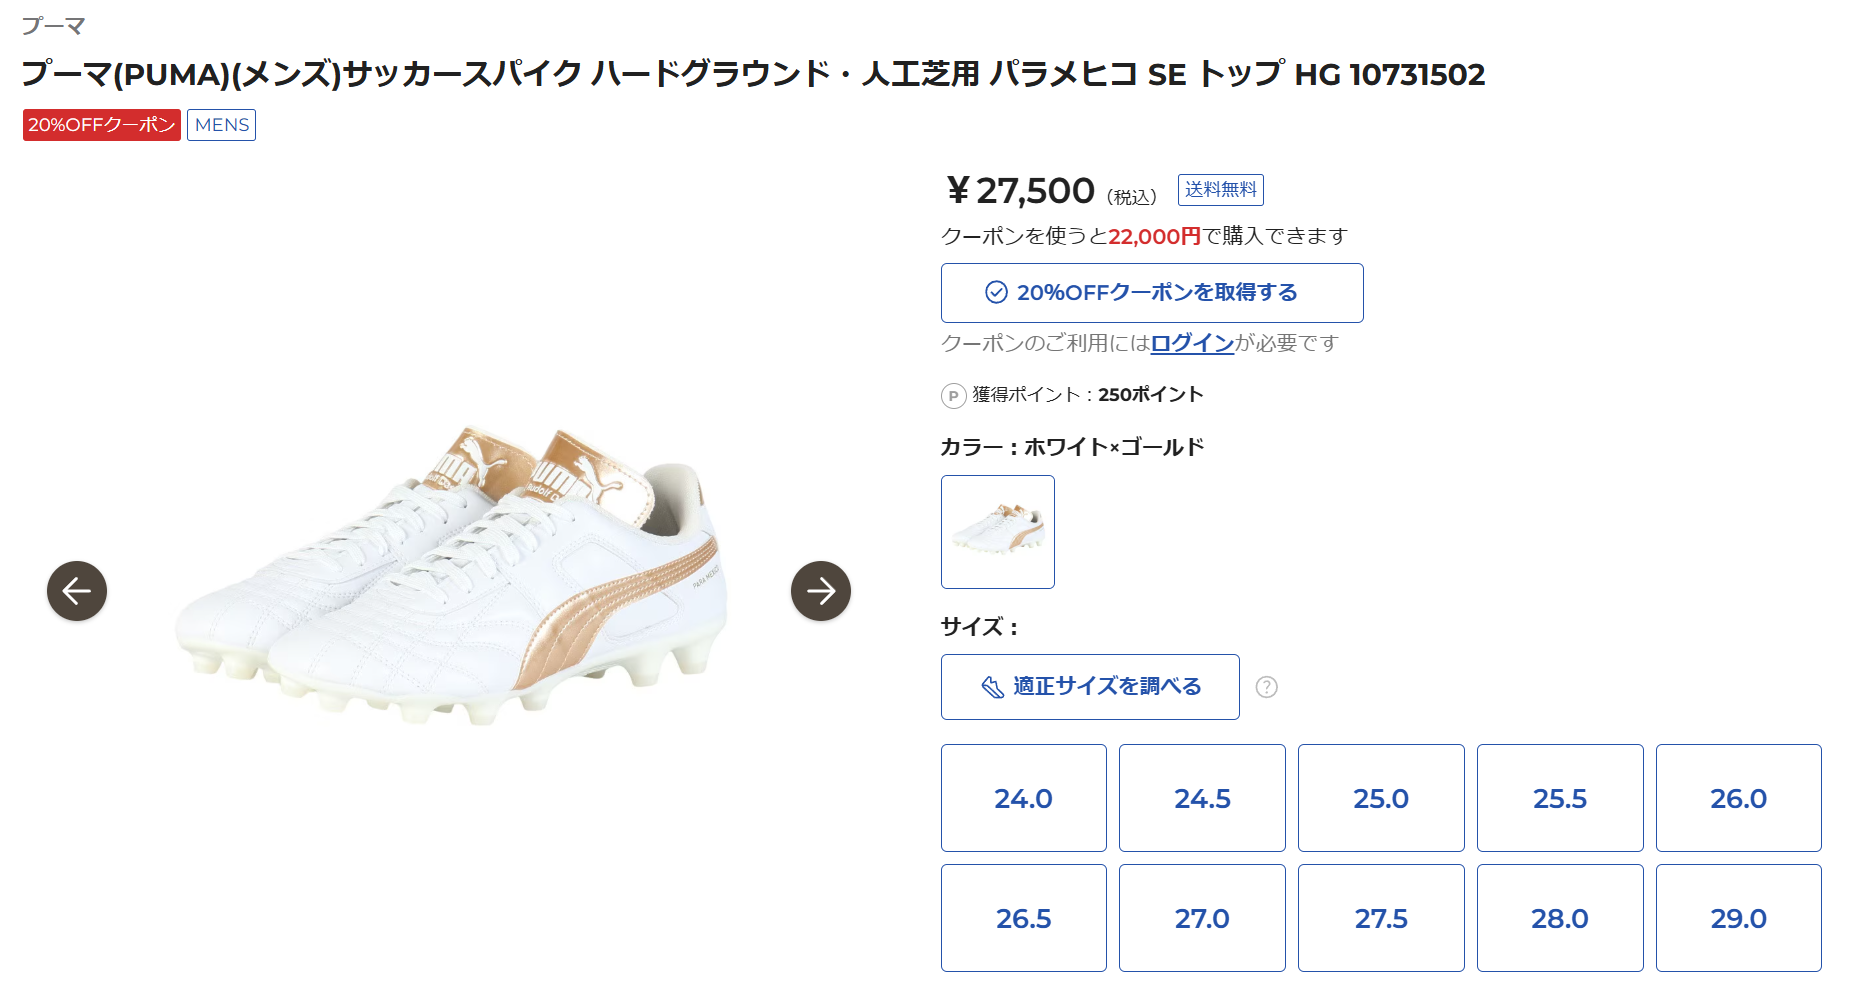Screen dimensions: 1850x997
Task: Open the login link for coupon
Action: 1192,343
